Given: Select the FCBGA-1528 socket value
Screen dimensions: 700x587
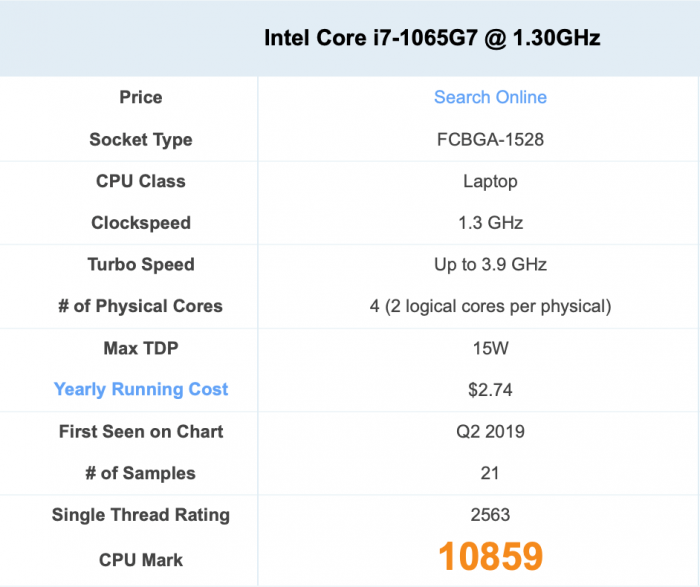Looking at the screenshot, I should (x=490, y=139).
